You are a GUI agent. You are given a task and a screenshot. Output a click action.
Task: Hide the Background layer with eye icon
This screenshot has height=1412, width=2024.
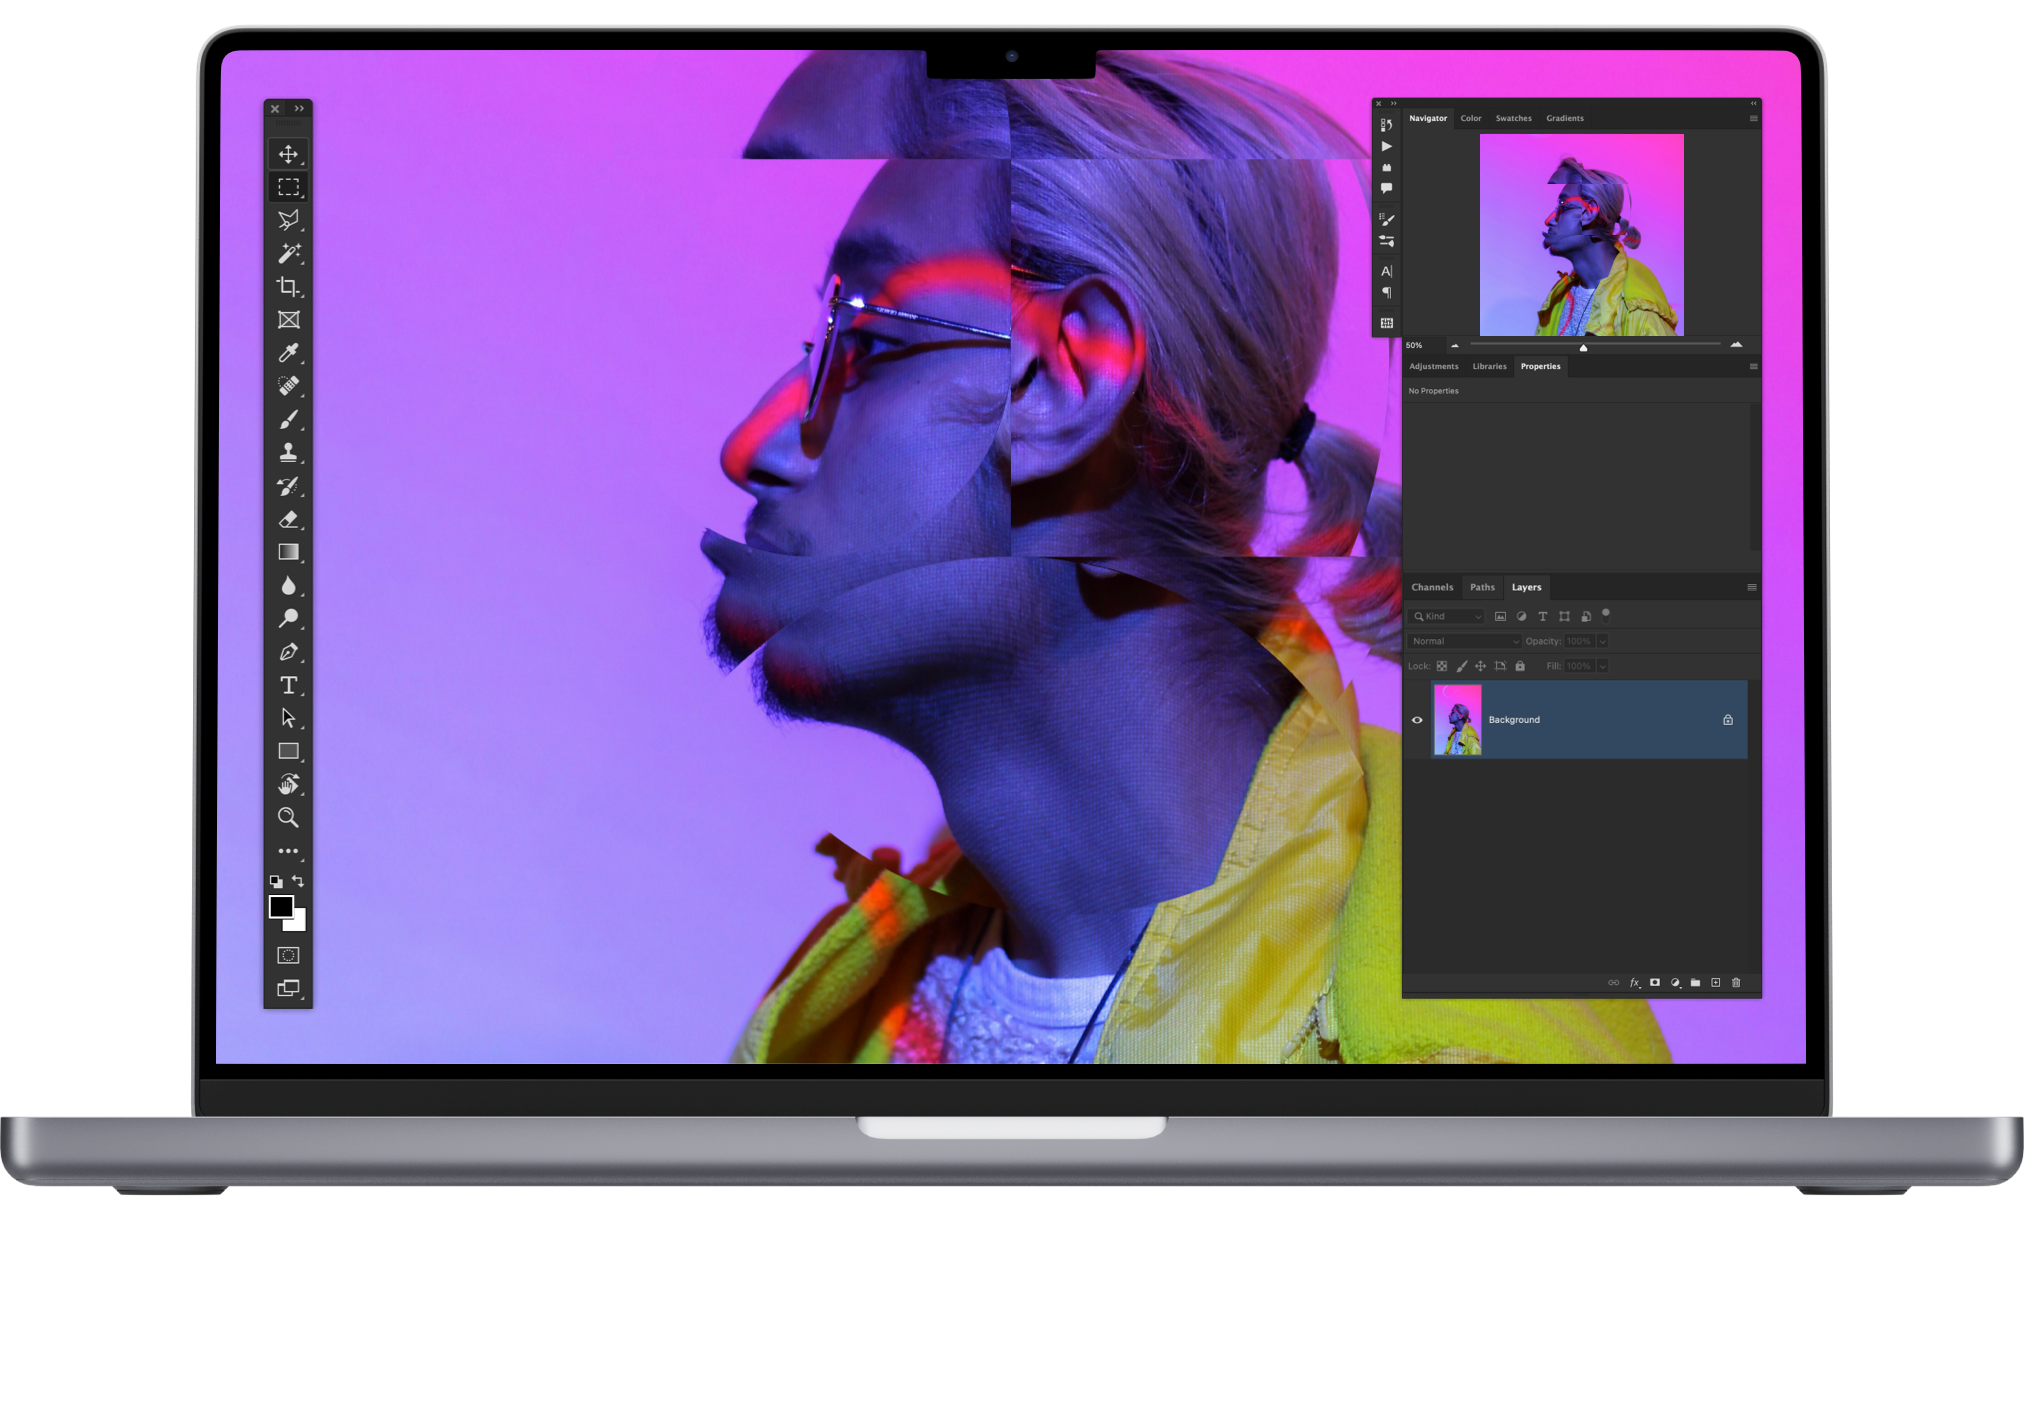point(1417,720)
